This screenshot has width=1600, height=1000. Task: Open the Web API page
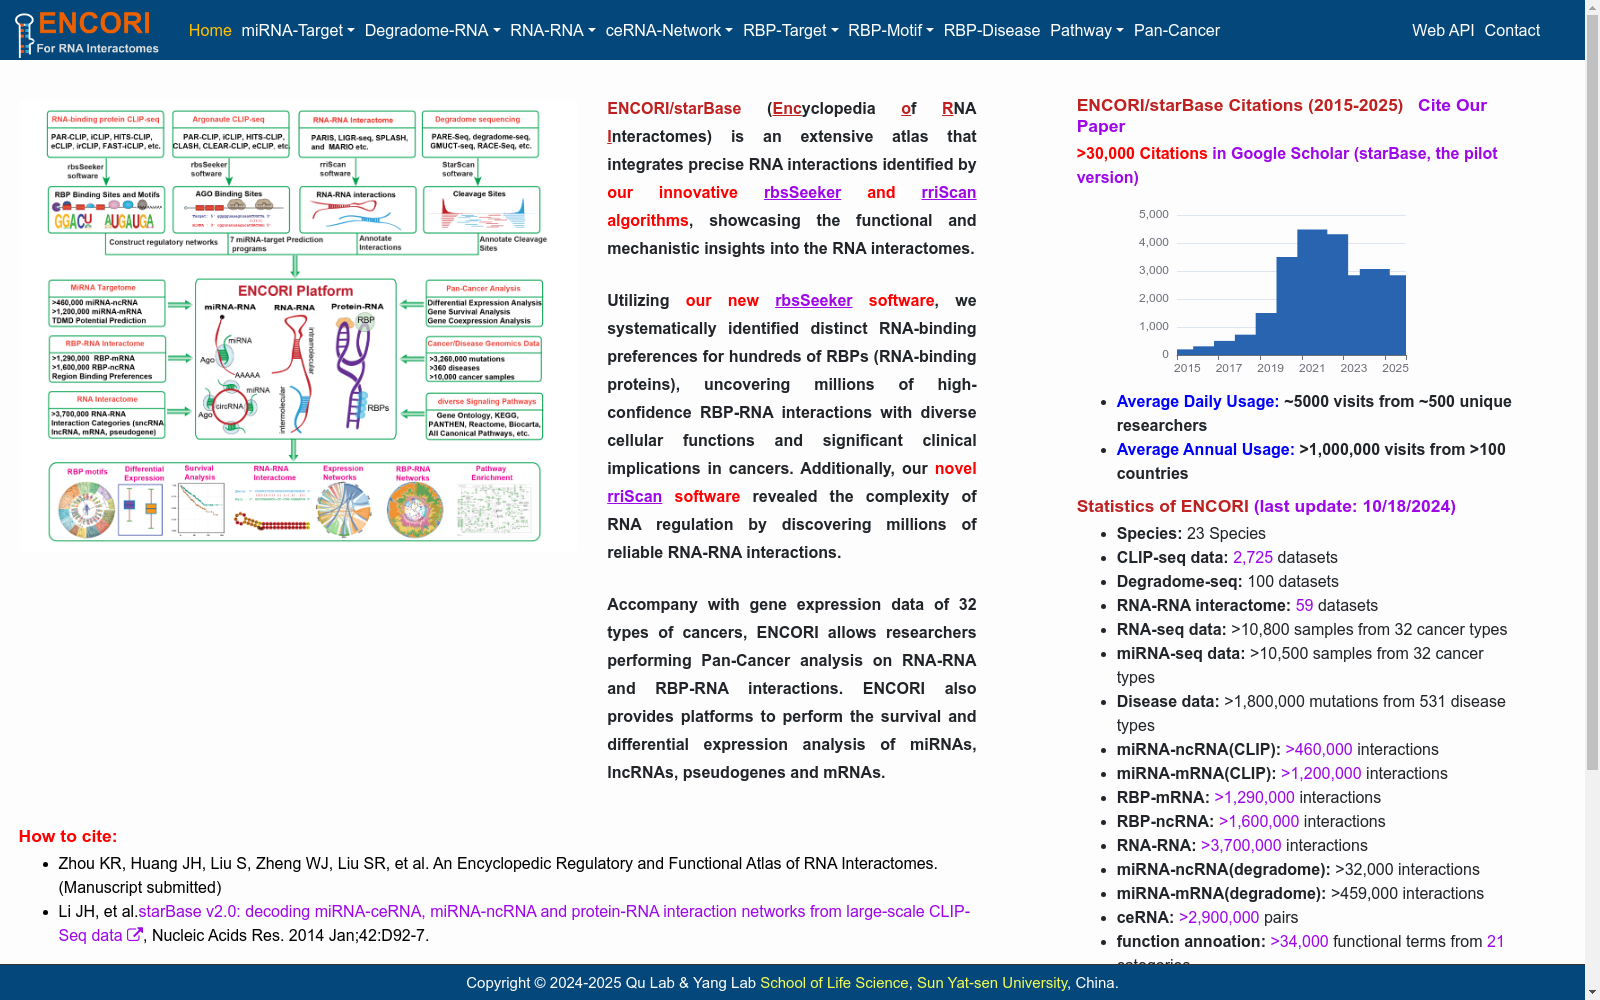tap(1443, 30)
